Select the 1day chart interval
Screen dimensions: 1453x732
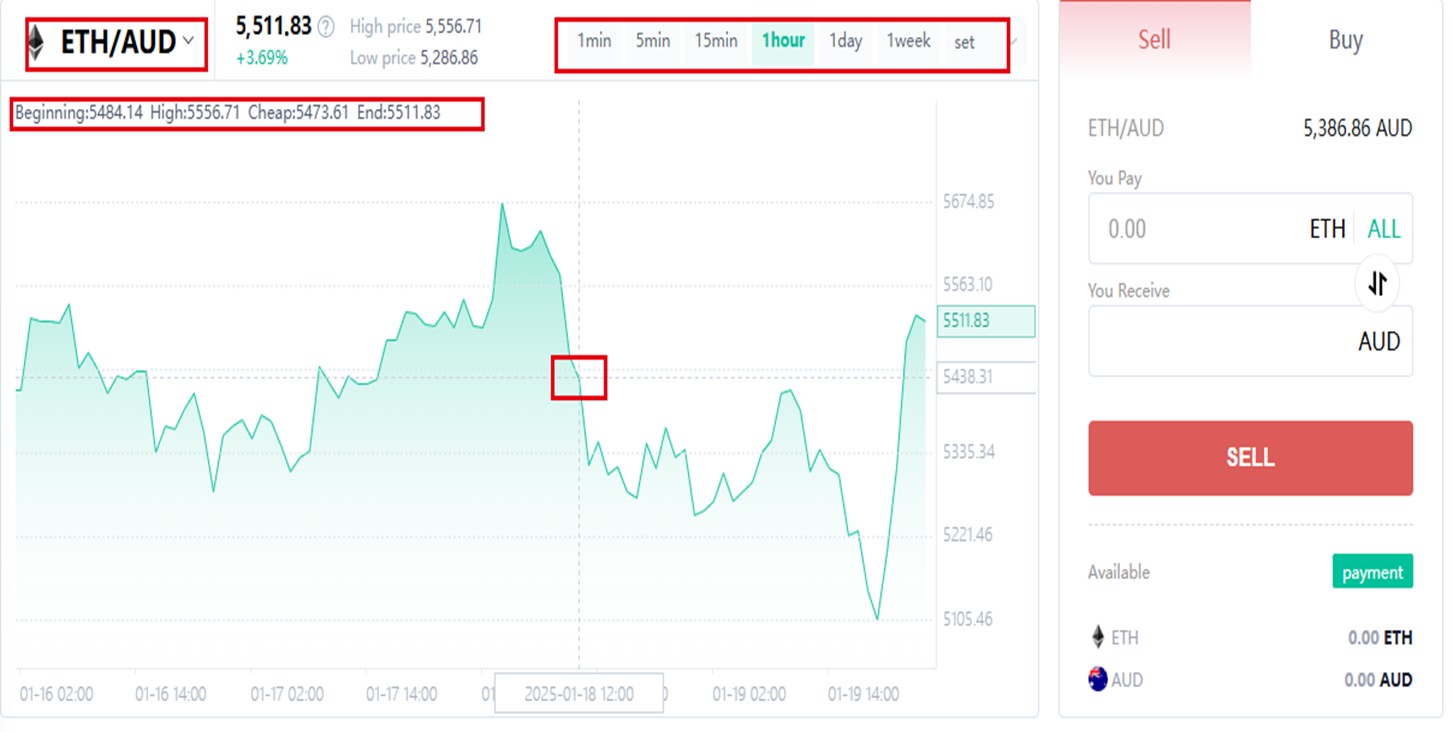point(845,41)
